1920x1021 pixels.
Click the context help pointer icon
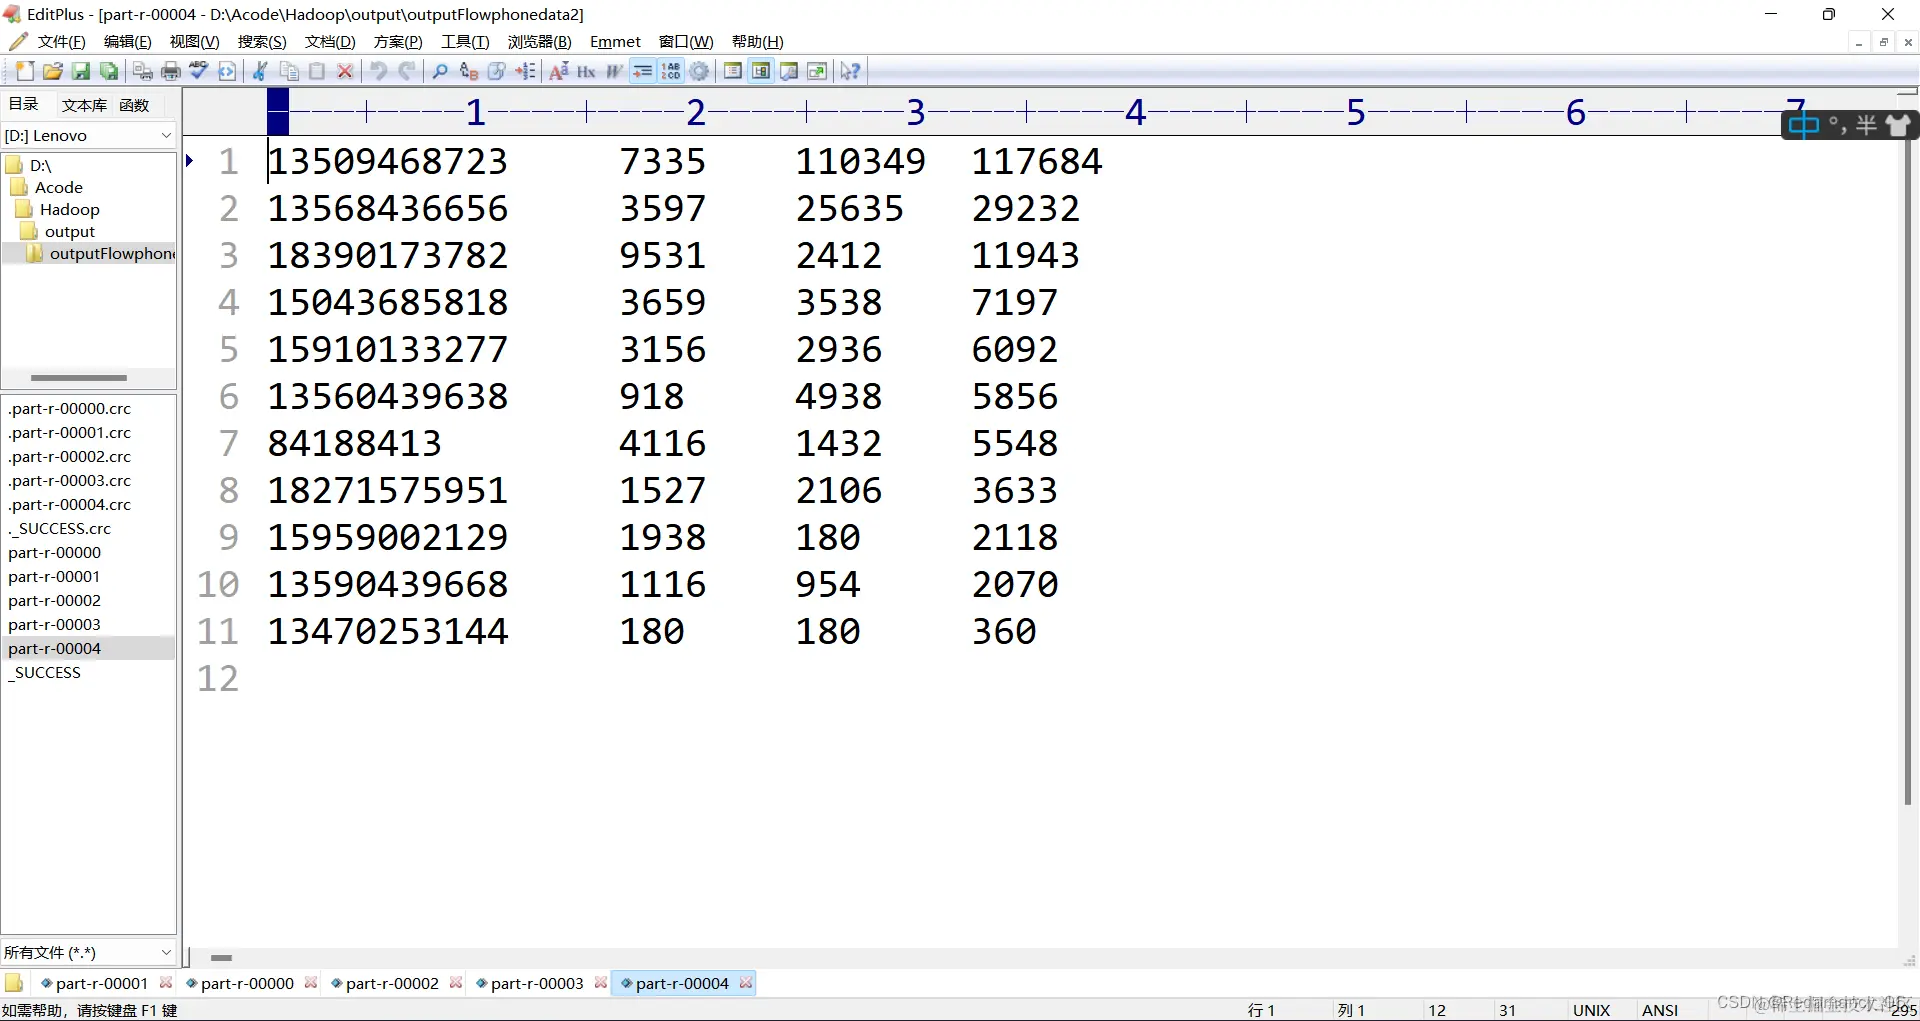tap(851, 71)
